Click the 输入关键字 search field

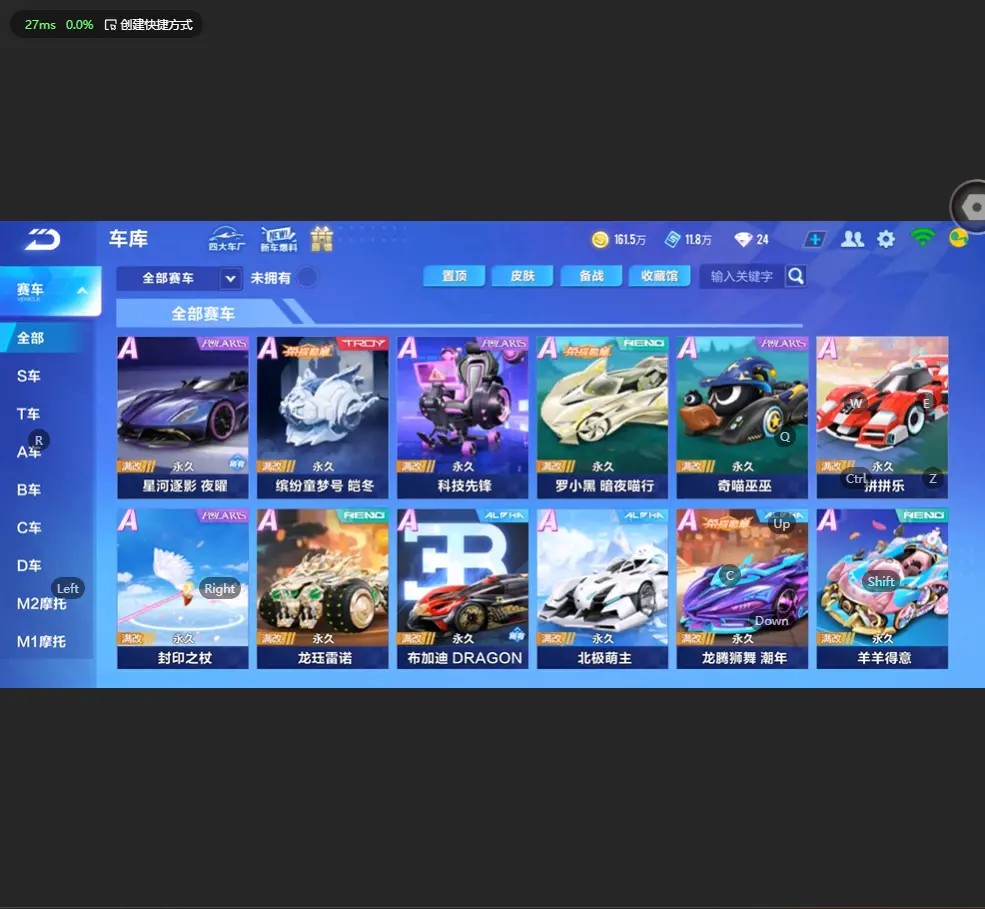click(x=743, y=276)
